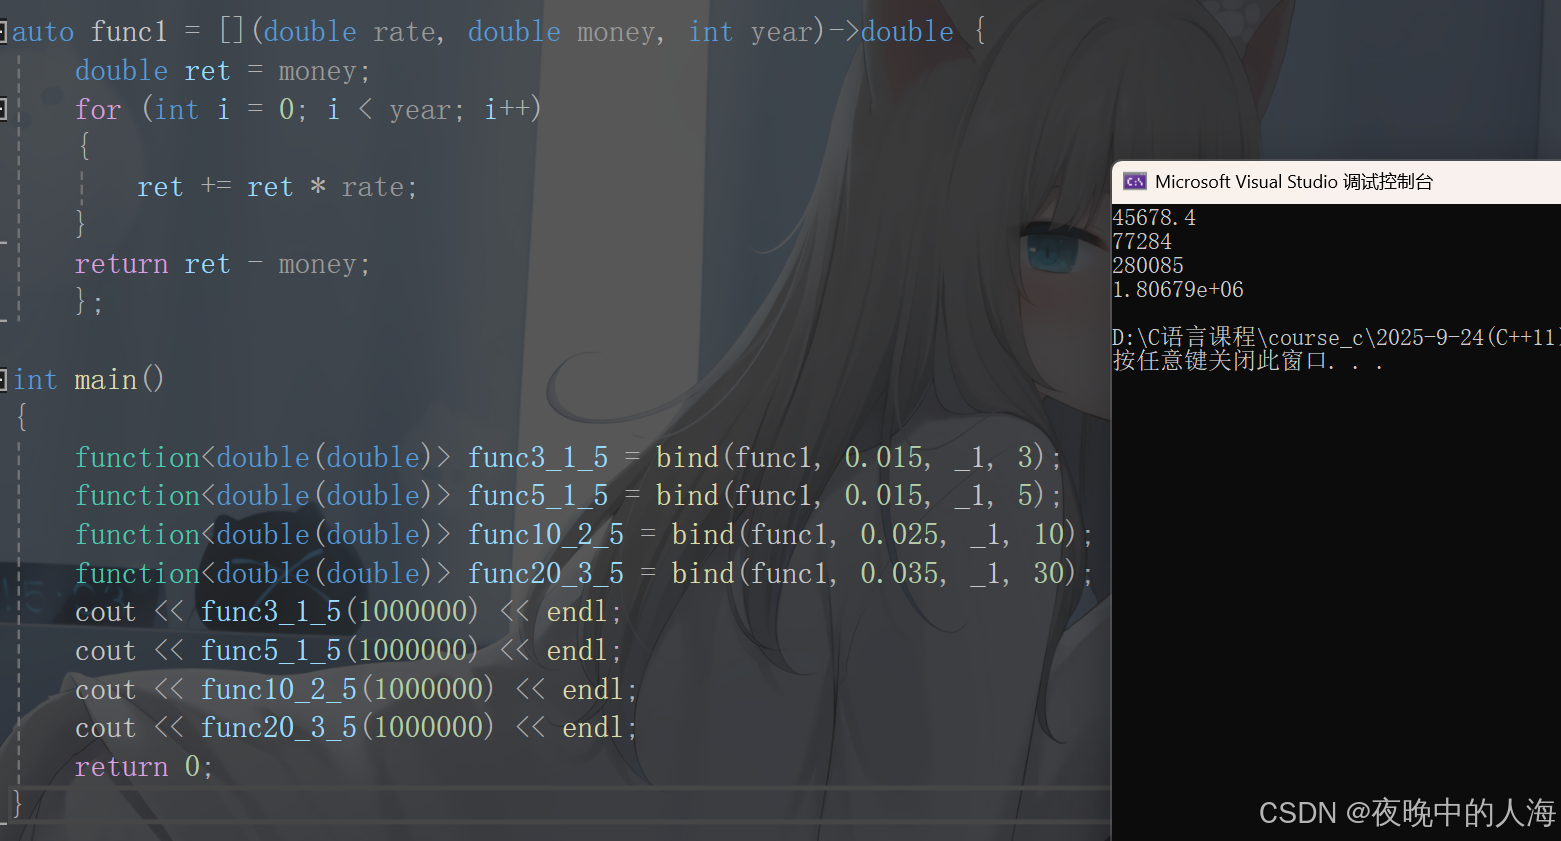Click func5_1_5 in its bind declaration
1561x841 pixels.
click(538, 495)
